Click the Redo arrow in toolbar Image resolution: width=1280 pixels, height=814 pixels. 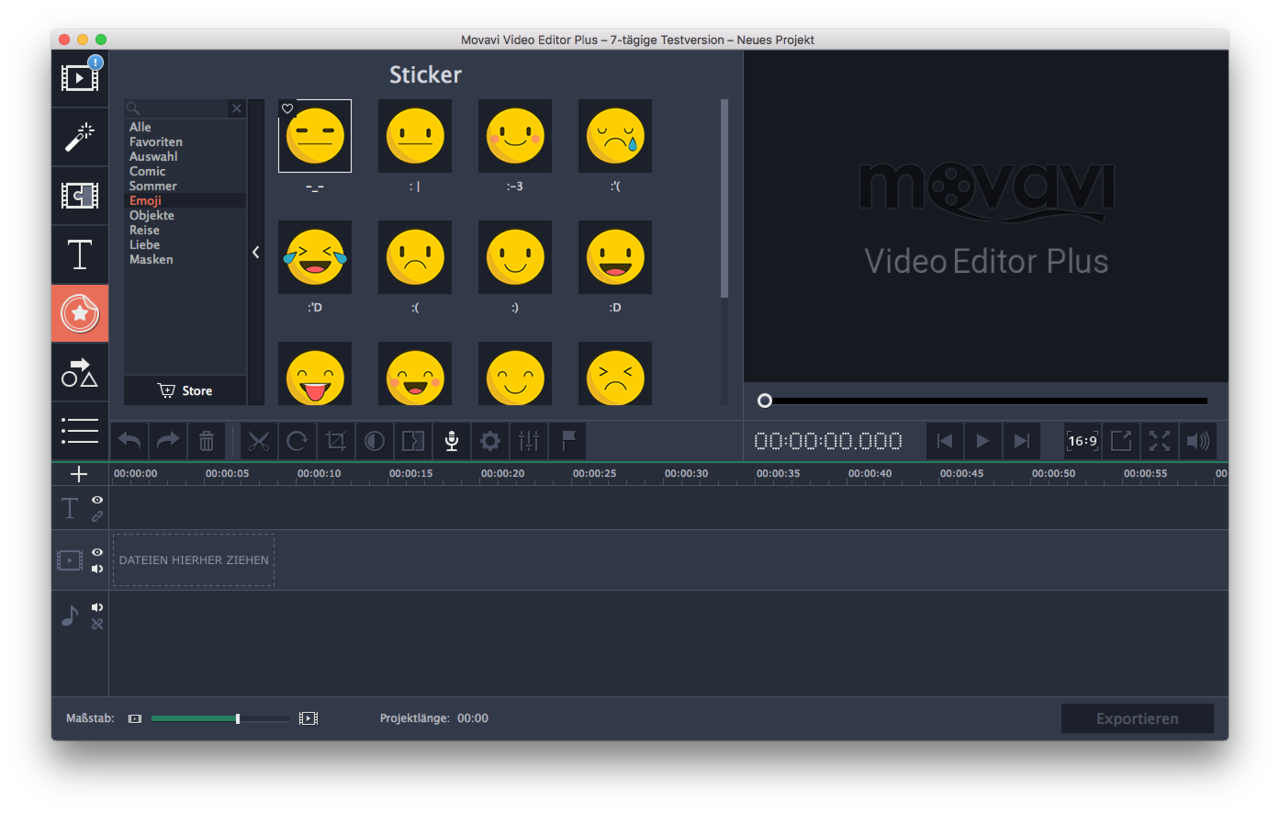tap(168, 441)
